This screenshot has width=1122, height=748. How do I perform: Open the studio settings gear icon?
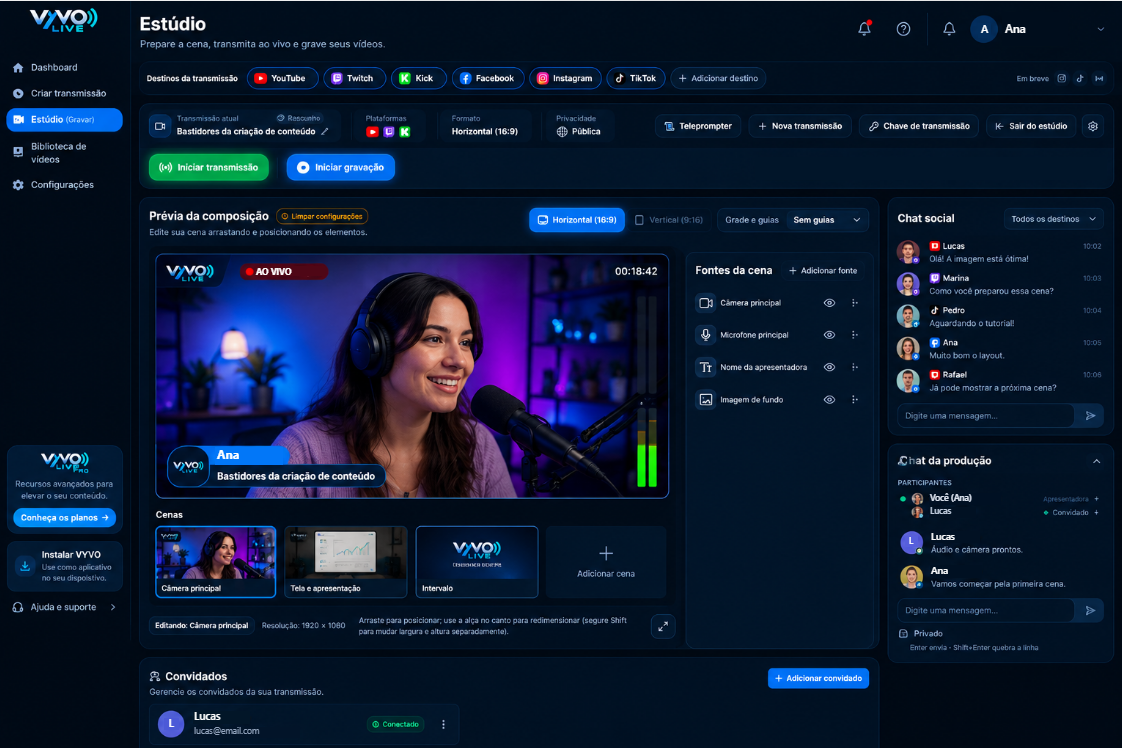[x=1093, y=126]
